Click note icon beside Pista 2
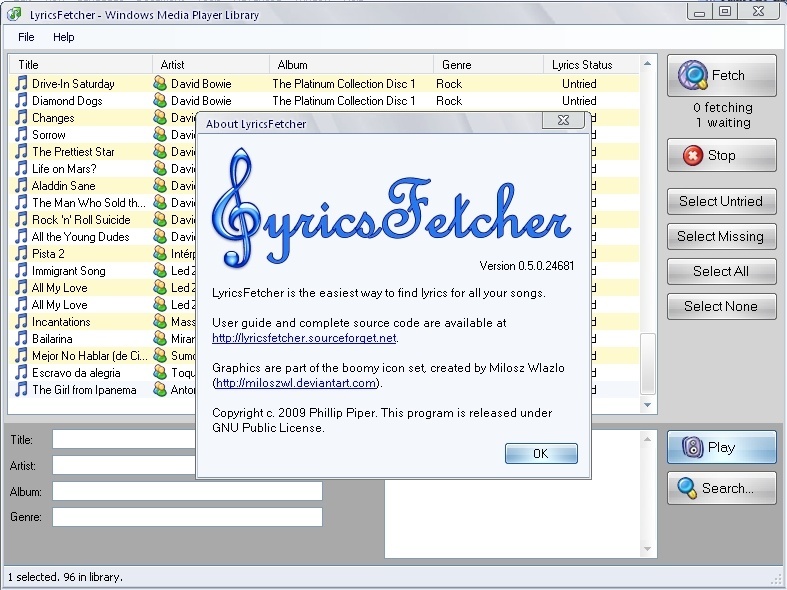Screen dimensions: 787x590 tap(21, 253)
